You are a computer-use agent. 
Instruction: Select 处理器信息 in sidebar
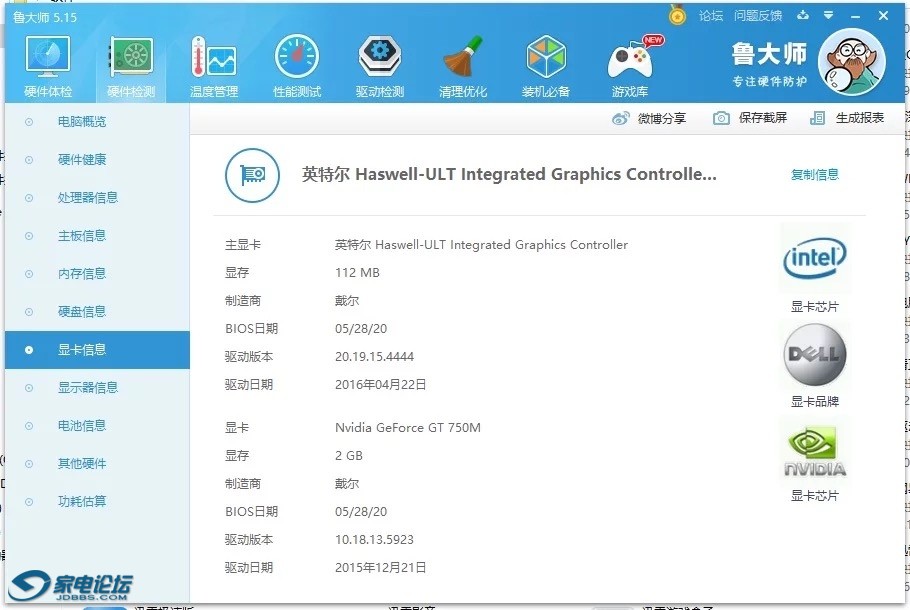97,198
